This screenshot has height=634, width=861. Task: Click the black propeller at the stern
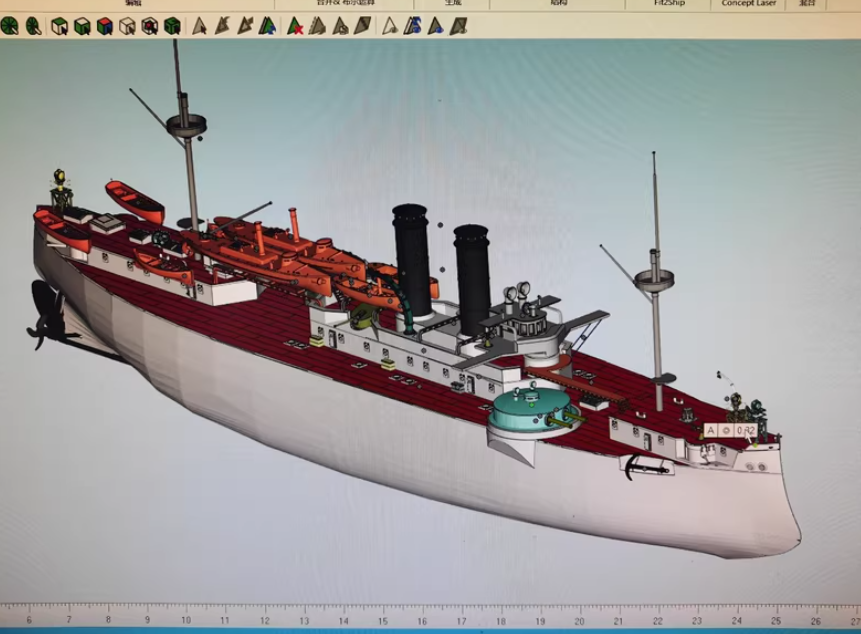(44, 316)
